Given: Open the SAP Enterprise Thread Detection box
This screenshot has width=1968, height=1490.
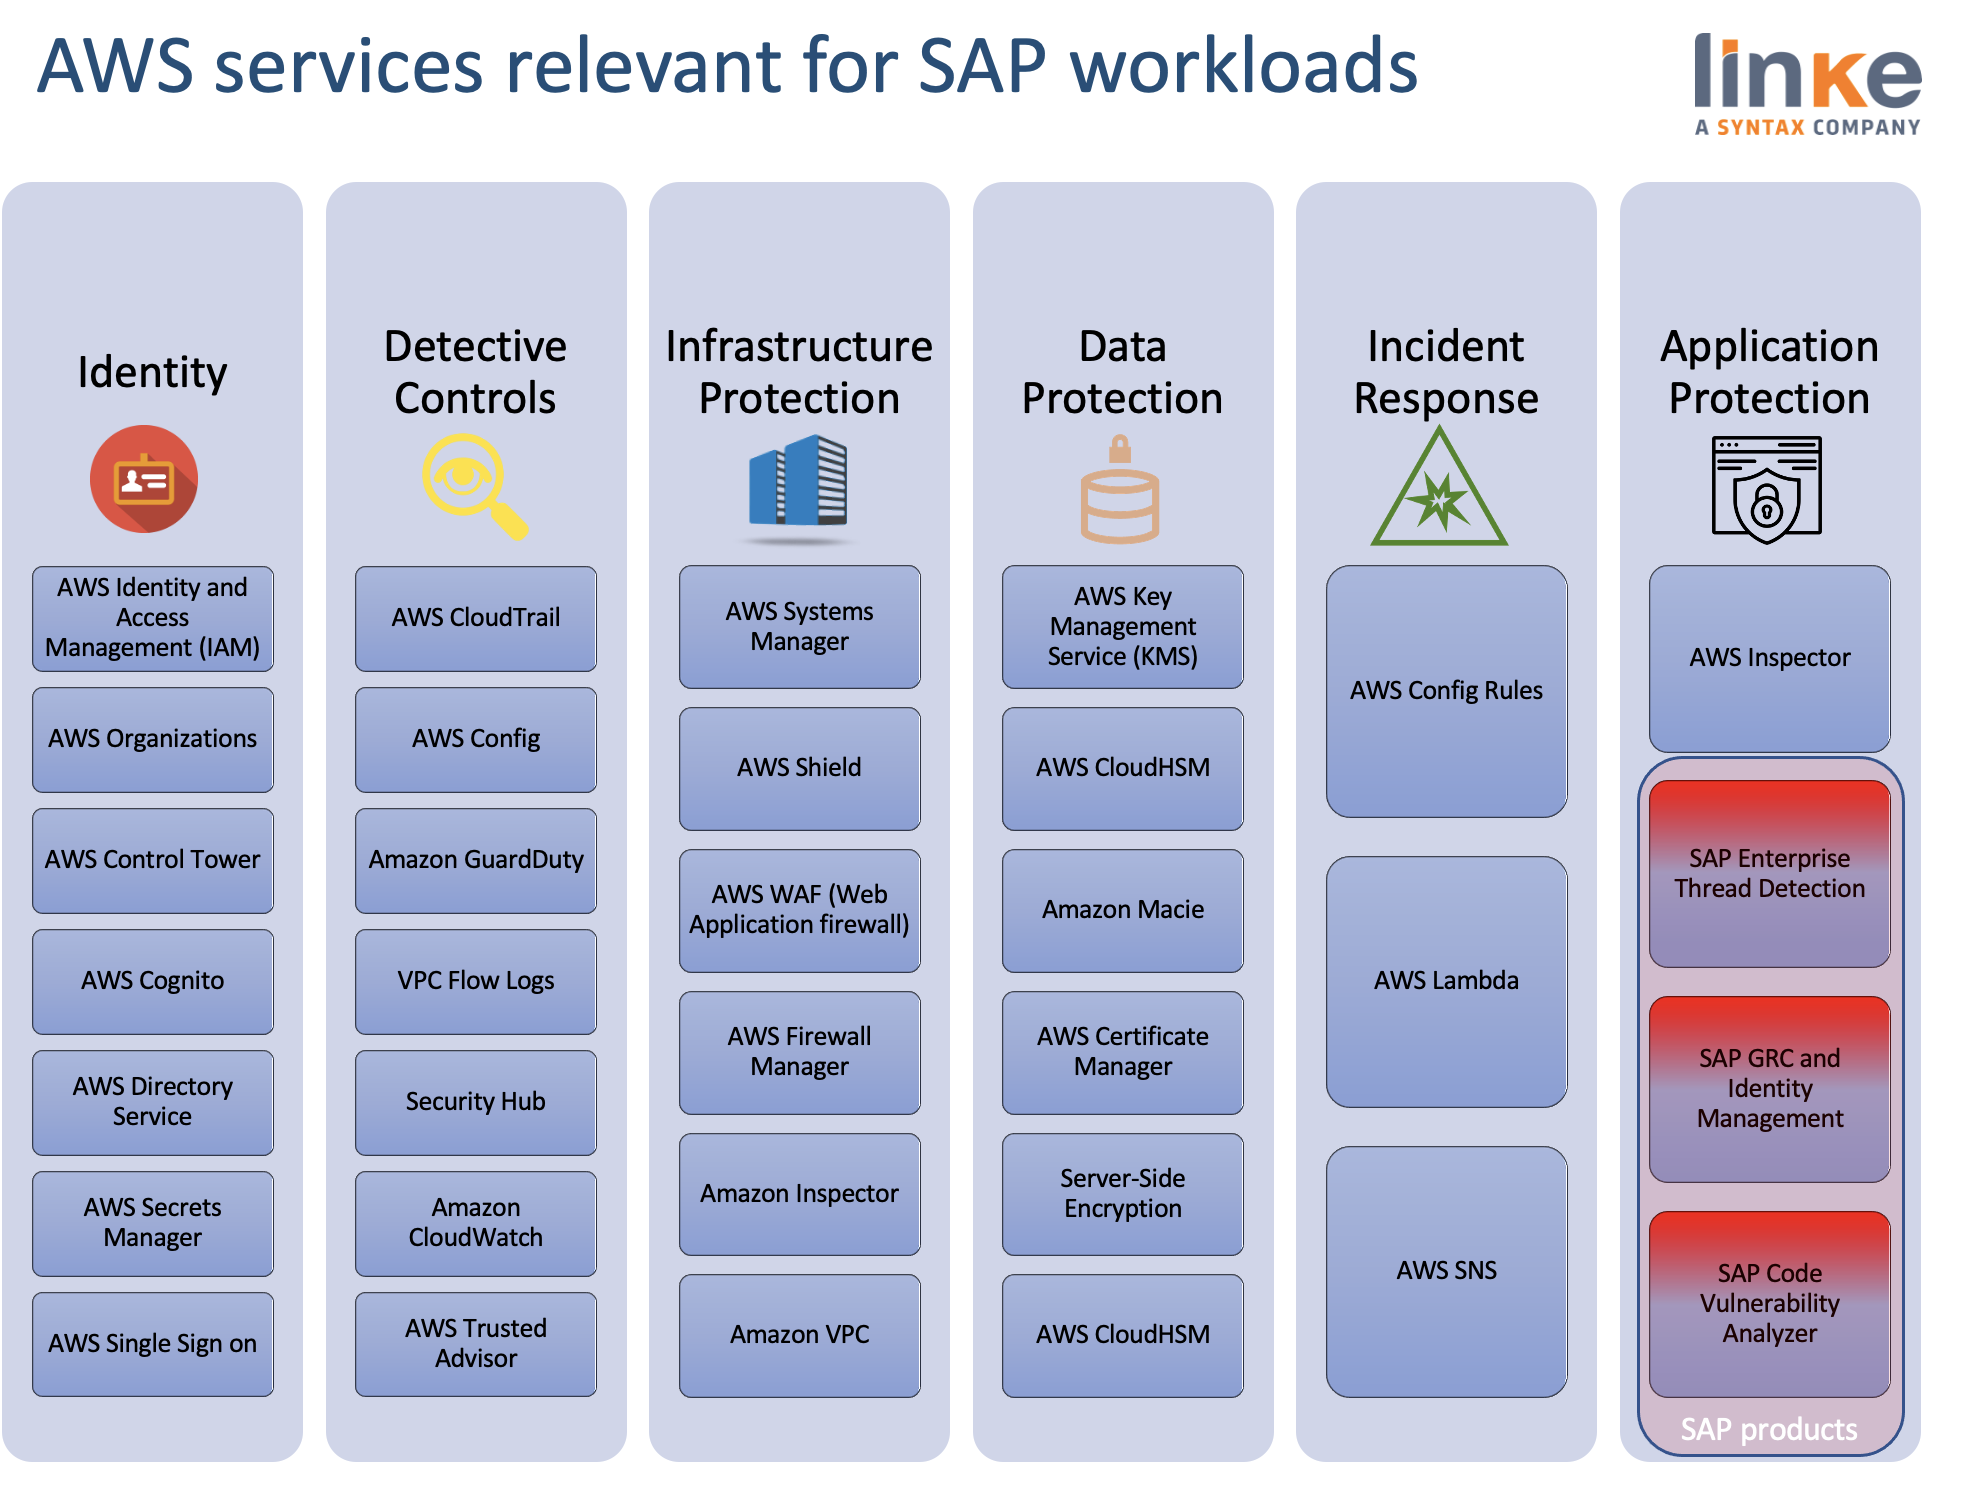Looking at the screenshot, I should (x=1768, y=872).
